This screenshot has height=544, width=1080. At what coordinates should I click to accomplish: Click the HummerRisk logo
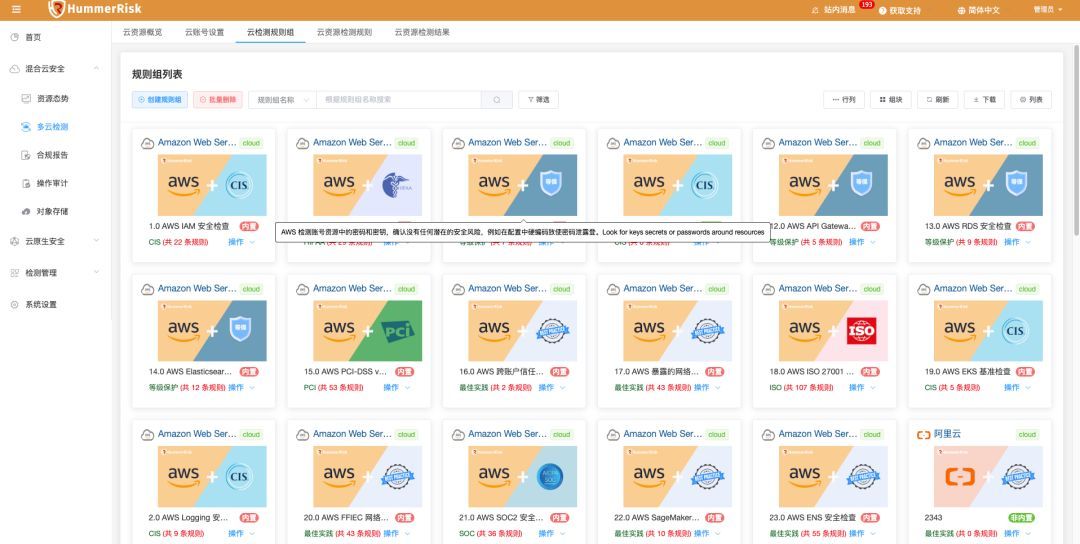95,9
